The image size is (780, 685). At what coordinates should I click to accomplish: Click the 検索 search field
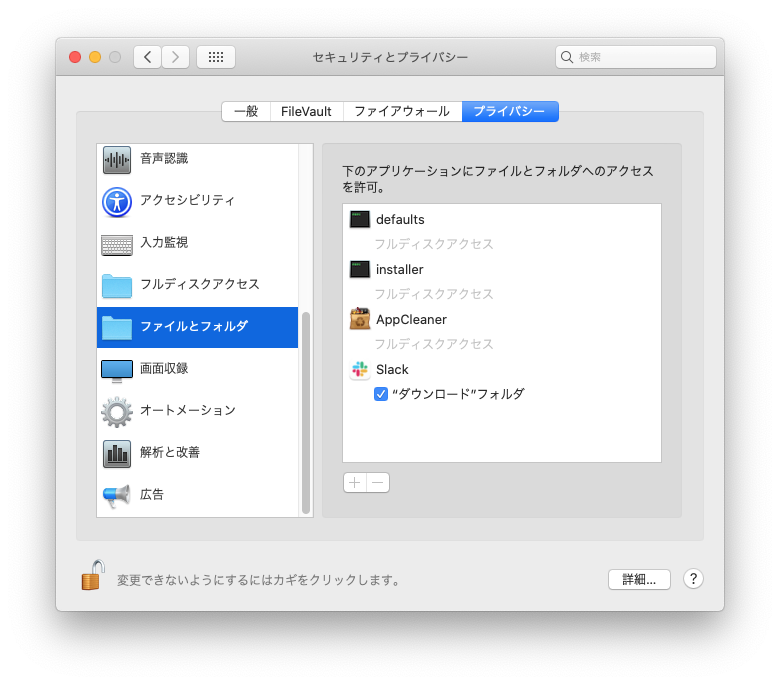coord(636,57)
